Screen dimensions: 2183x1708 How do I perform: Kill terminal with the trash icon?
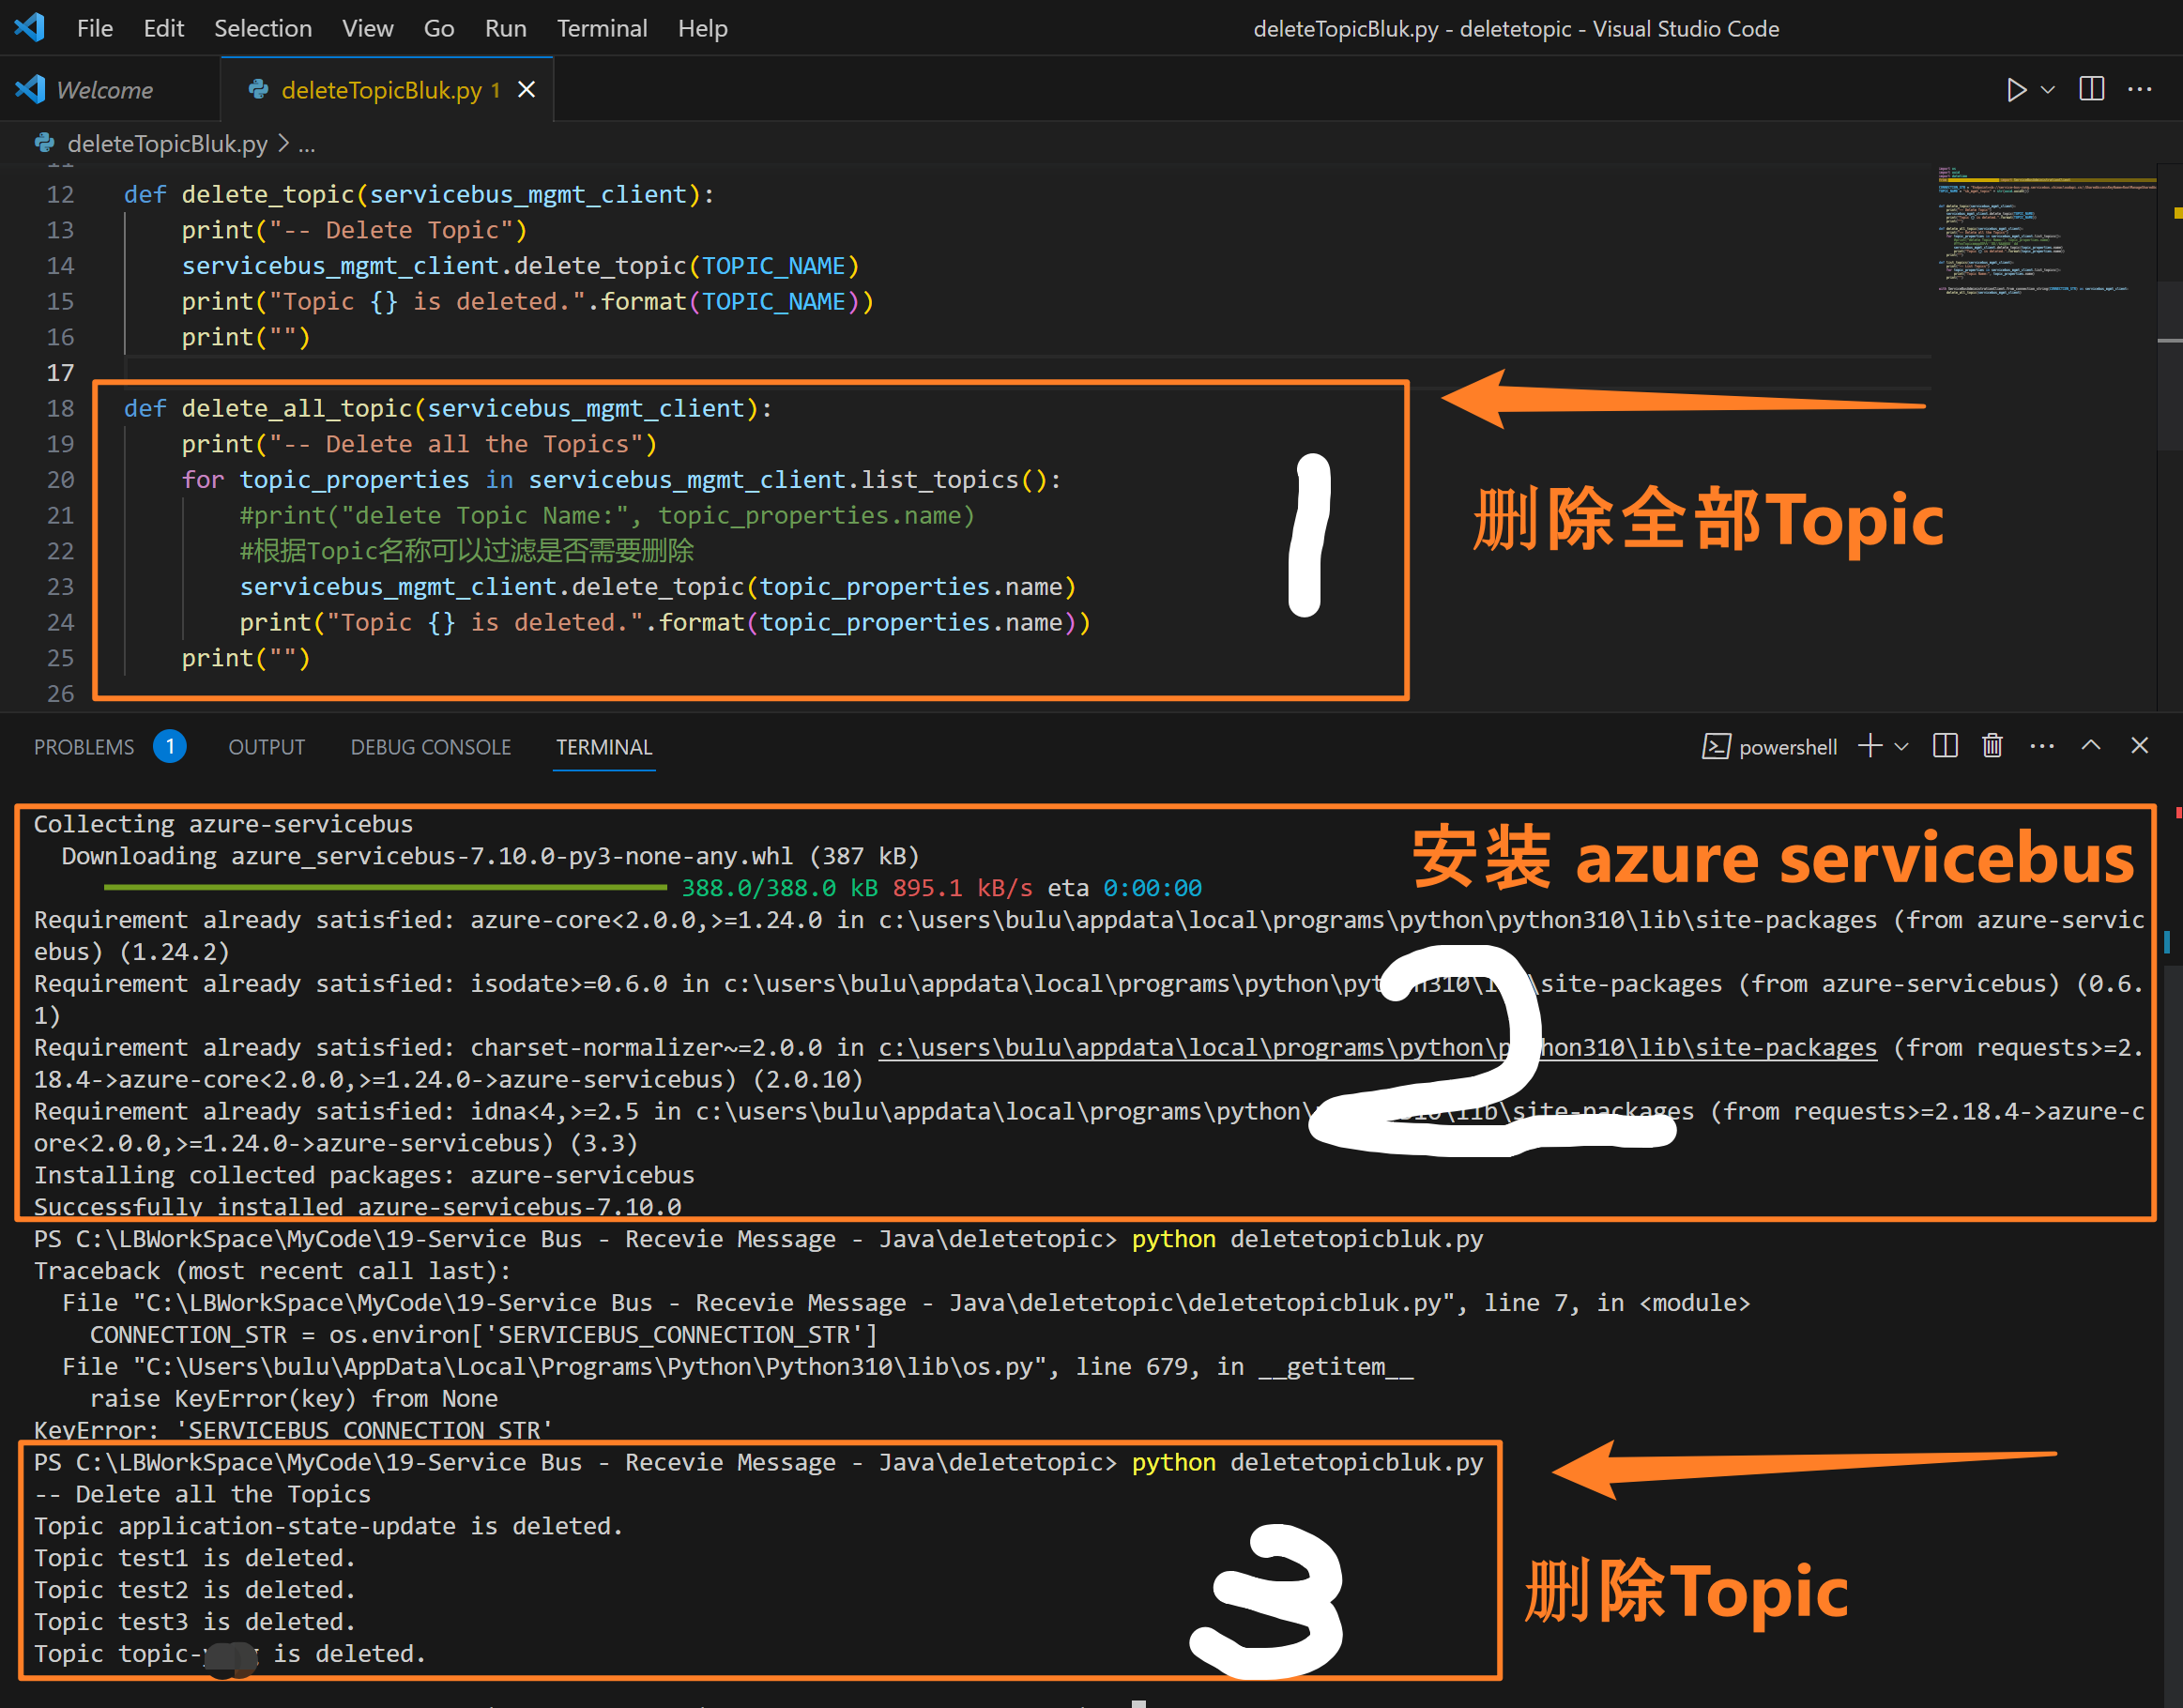tap(1992, 746)
